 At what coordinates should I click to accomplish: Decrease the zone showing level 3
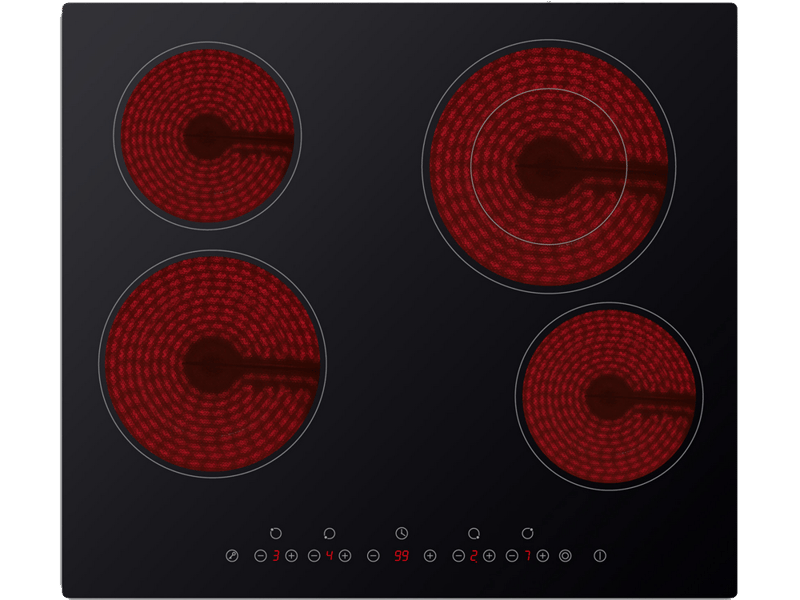[260, 556]
